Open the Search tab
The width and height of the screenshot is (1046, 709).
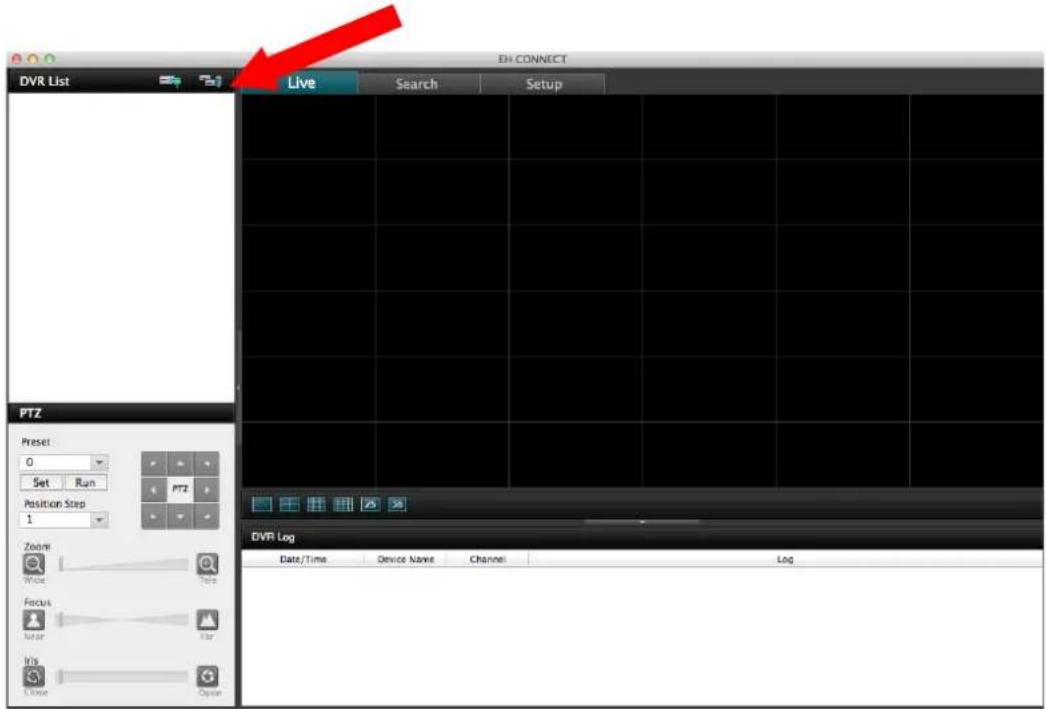[x=416, y=84]
